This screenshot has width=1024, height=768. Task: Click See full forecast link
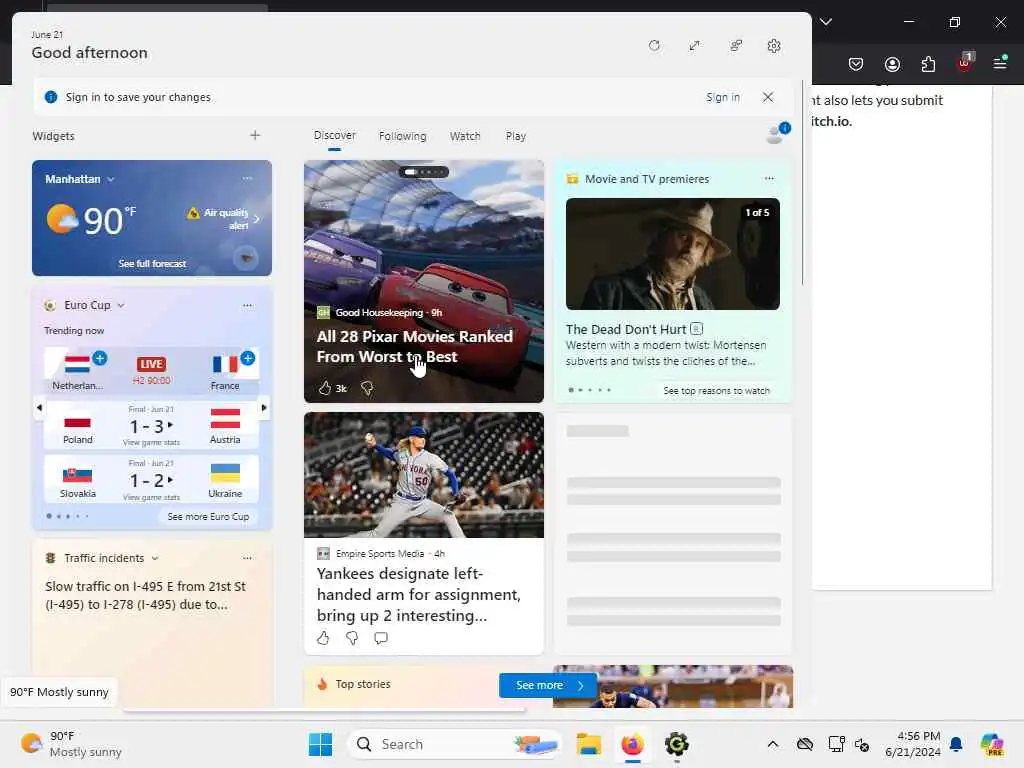click(x=152, y=264)
